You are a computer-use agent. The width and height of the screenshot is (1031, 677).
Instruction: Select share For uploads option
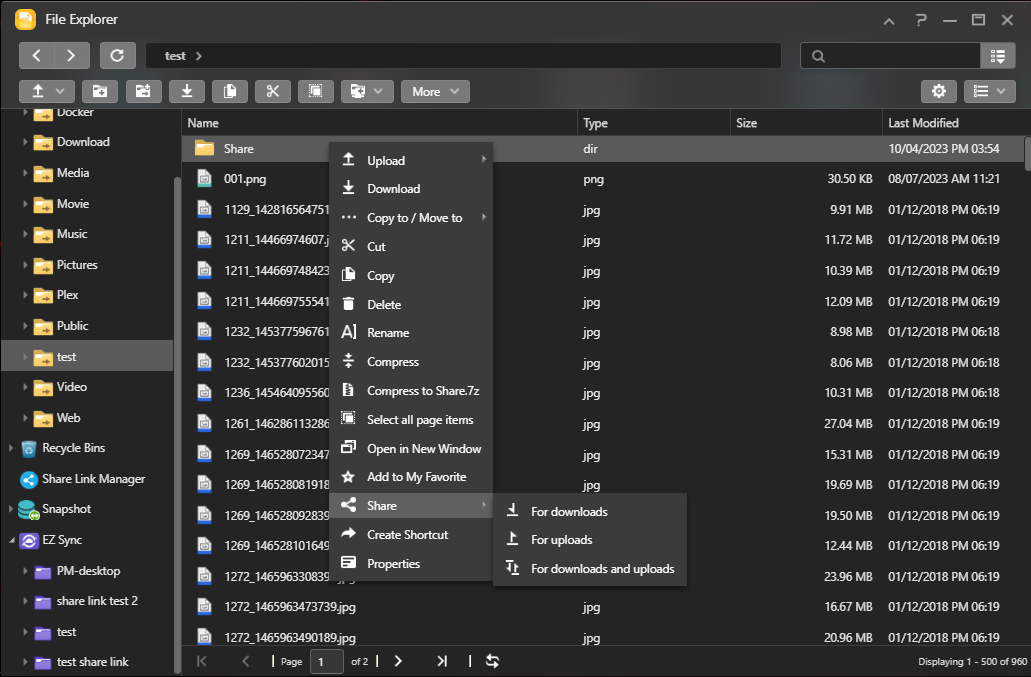(x=590, y=540)
